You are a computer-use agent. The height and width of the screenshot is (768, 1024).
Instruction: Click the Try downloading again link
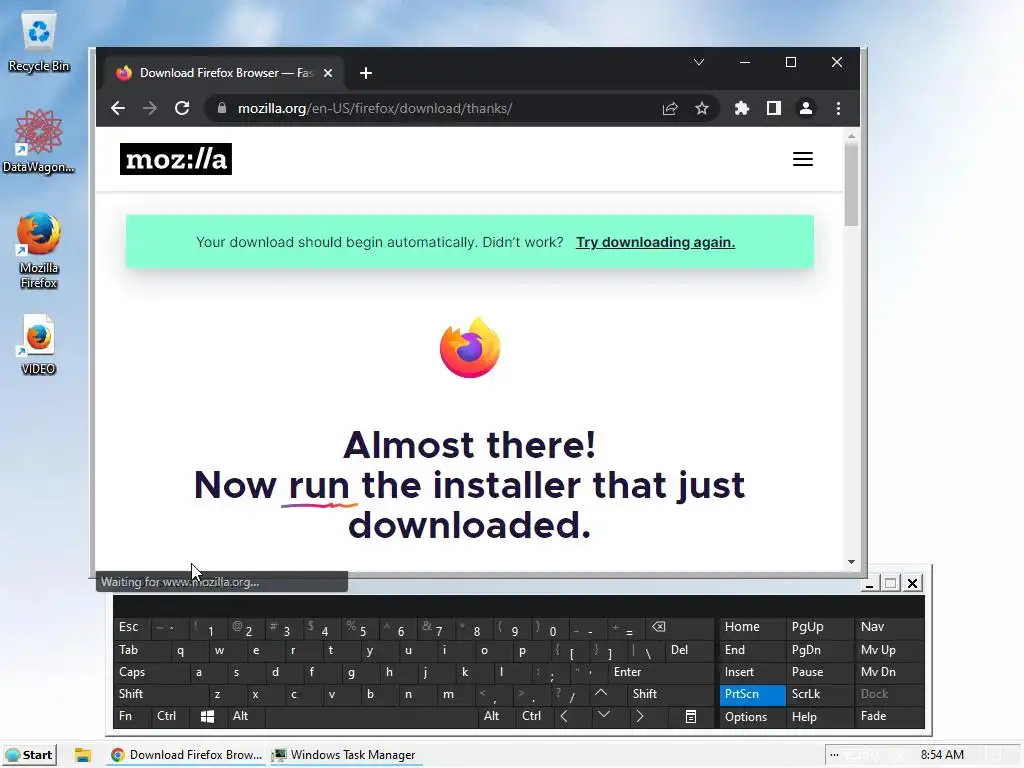click(655, 242)
